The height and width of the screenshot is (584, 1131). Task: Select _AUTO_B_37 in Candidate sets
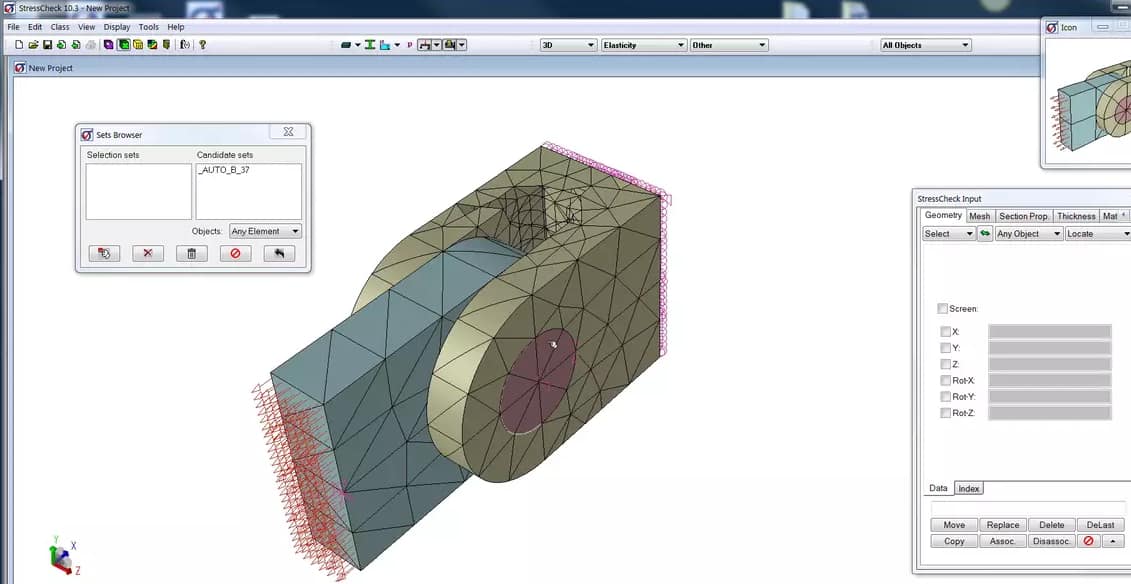pyautogui.click(x=225, y=170)
